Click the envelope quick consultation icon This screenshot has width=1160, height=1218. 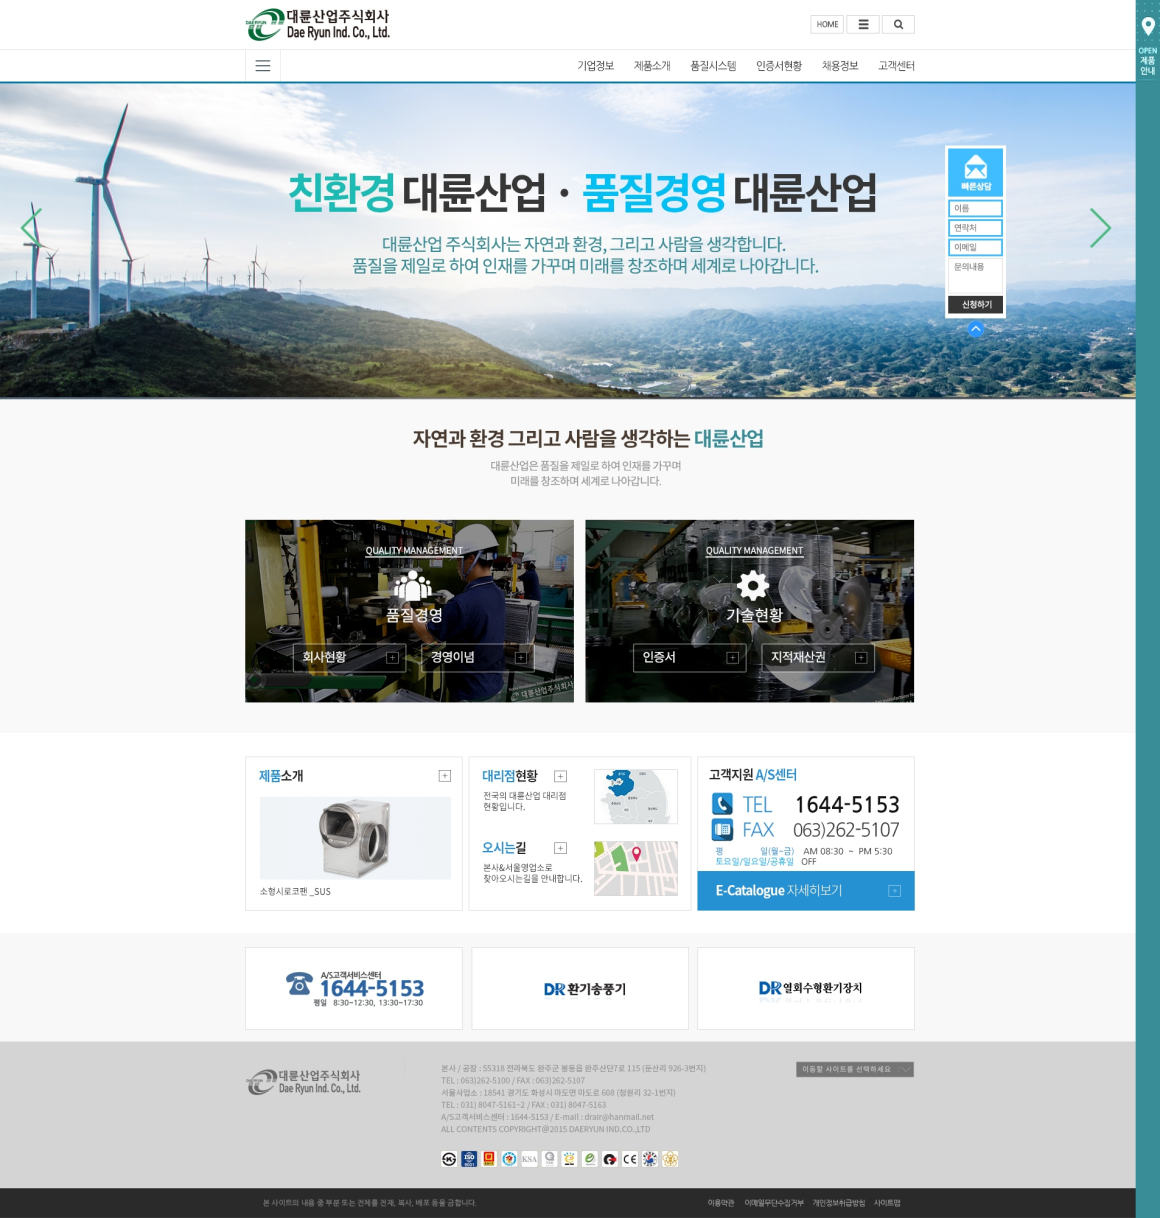tap(976, 168)
